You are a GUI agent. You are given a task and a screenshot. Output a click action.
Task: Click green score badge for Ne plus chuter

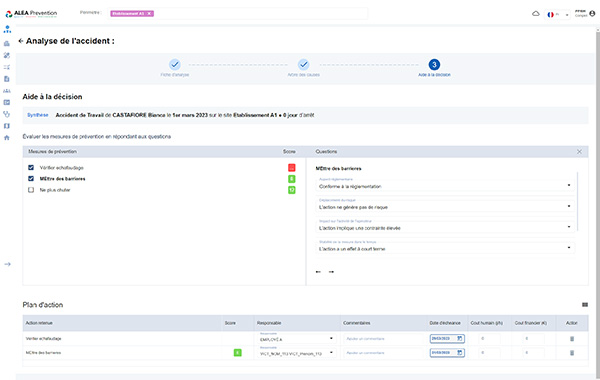292,190
